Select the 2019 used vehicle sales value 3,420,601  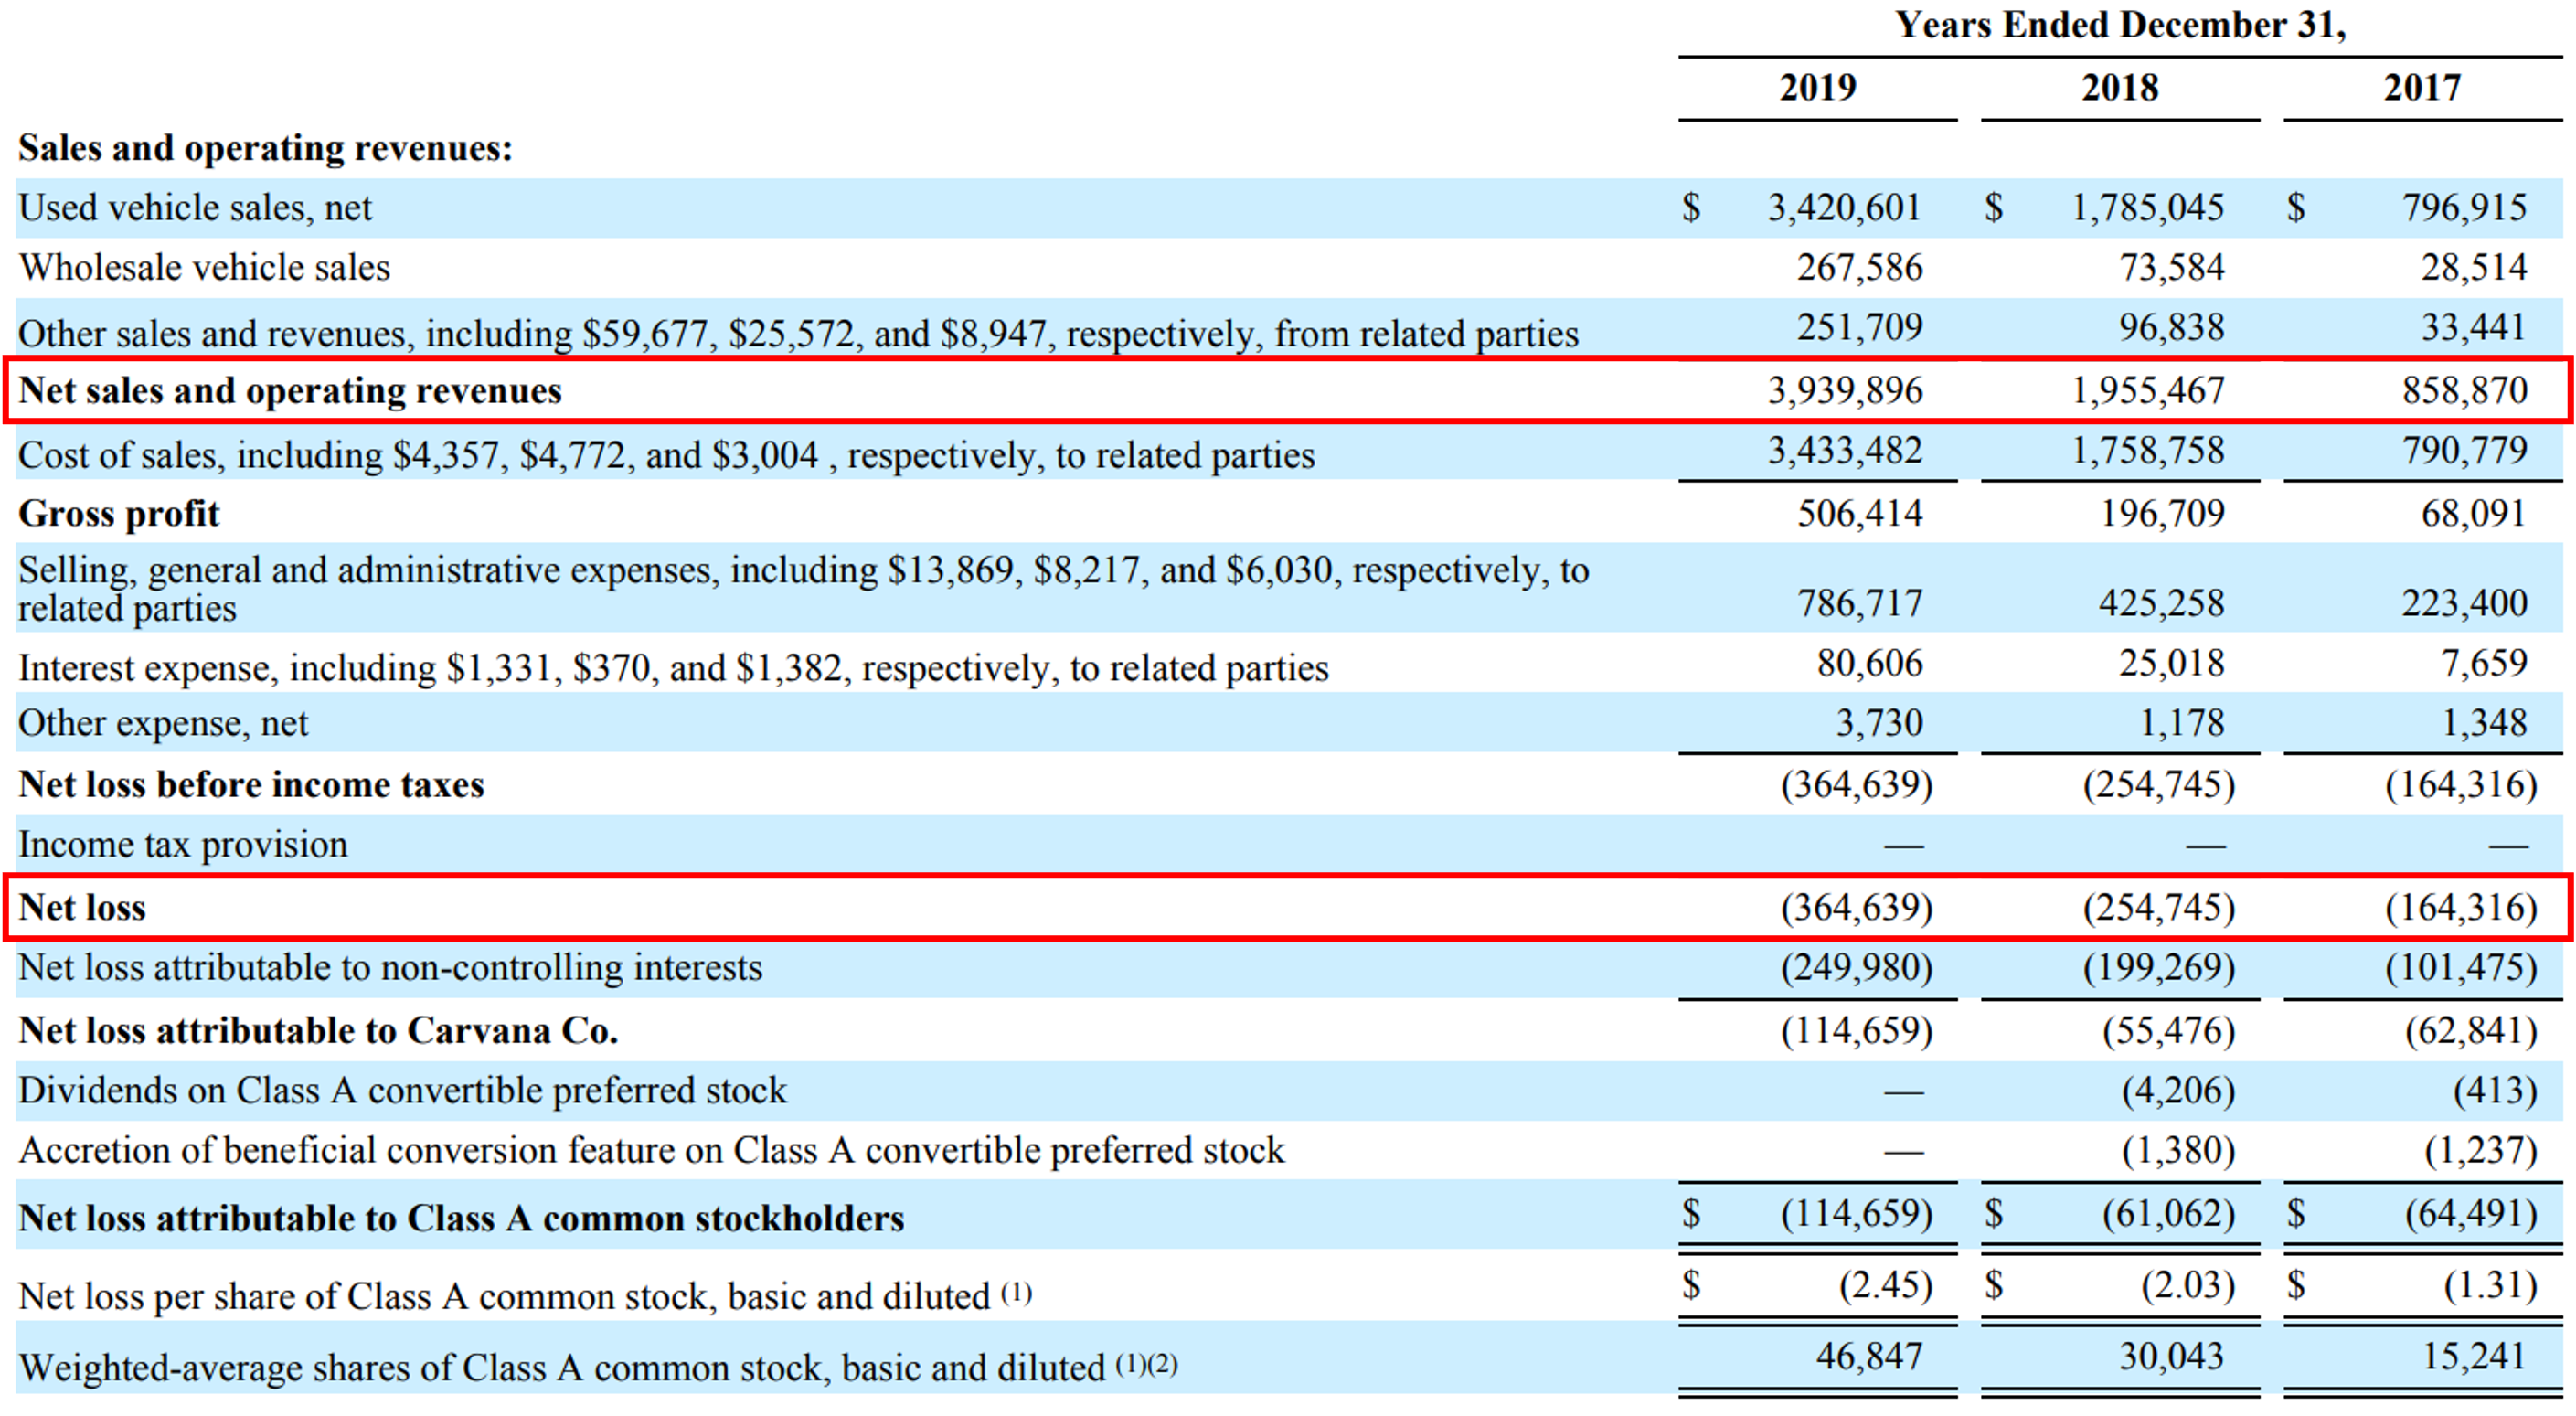(1845, 208)
